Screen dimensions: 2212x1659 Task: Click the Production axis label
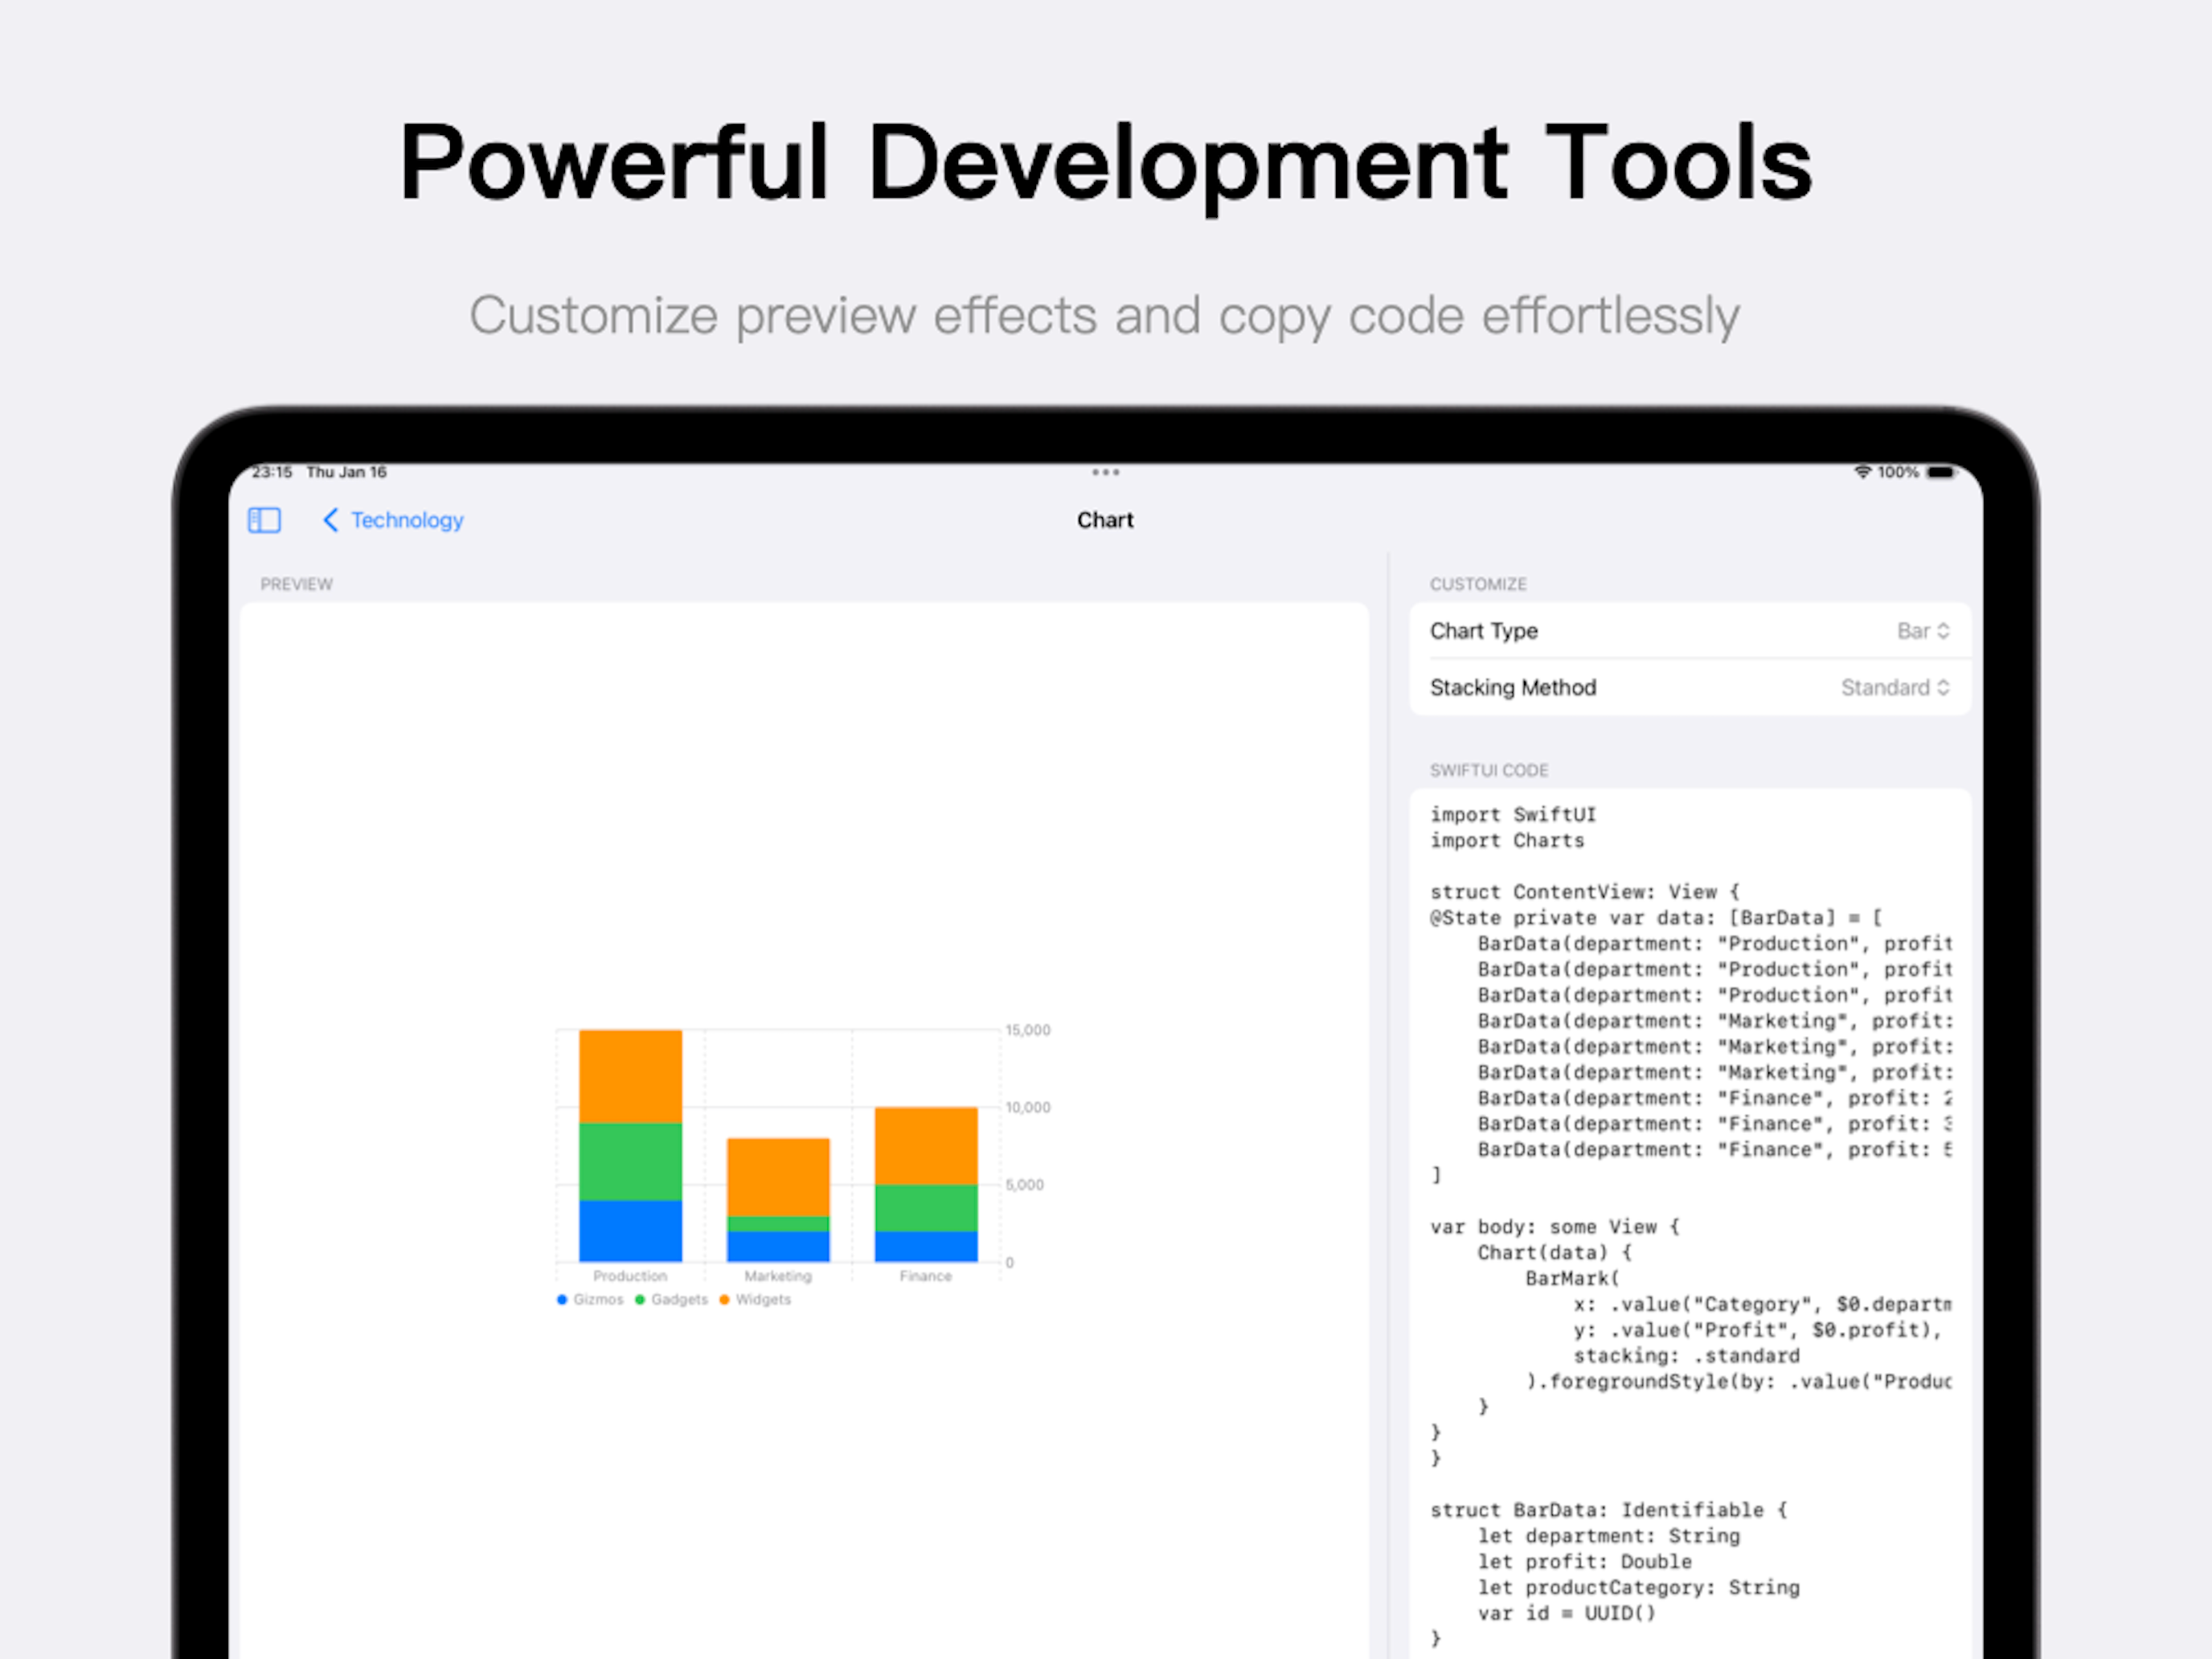point(630,1276)
